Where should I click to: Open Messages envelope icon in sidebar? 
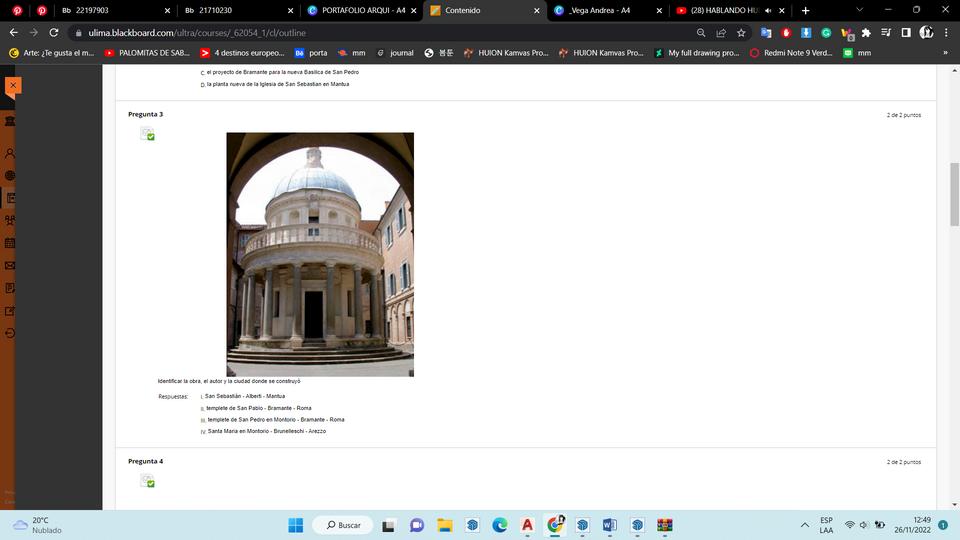point(10,266)
